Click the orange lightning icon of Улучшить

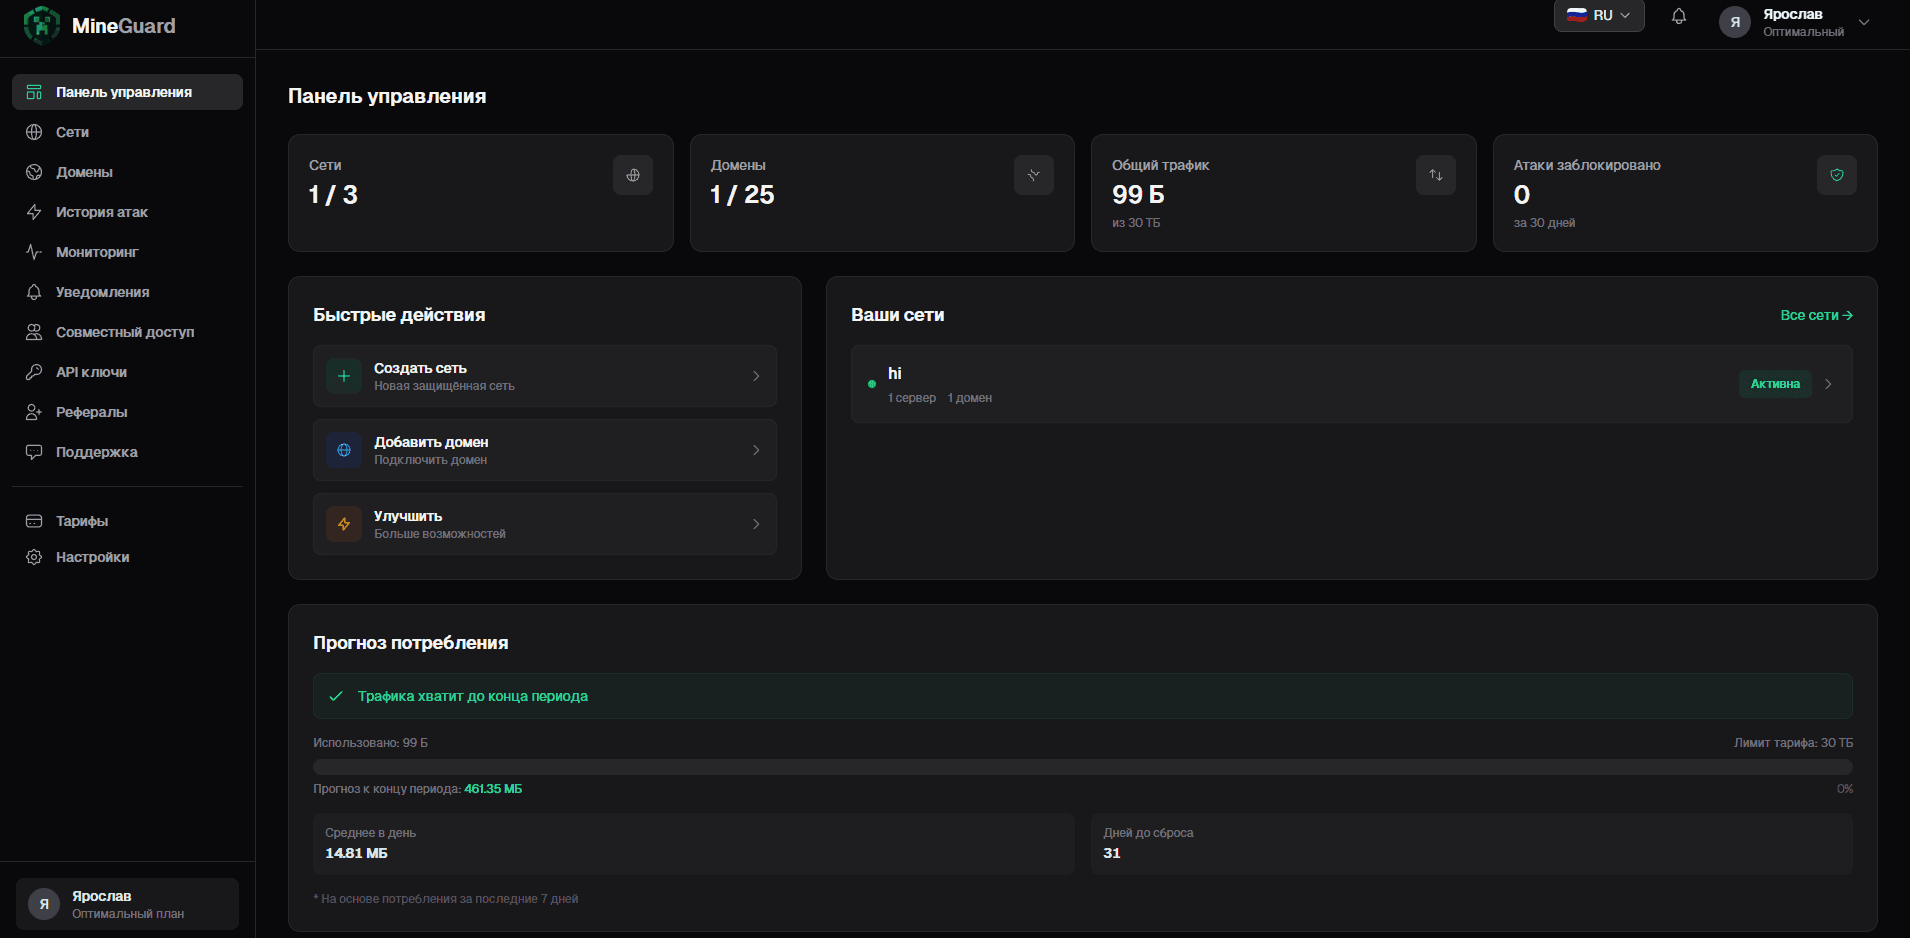click(x=344, y=524)
